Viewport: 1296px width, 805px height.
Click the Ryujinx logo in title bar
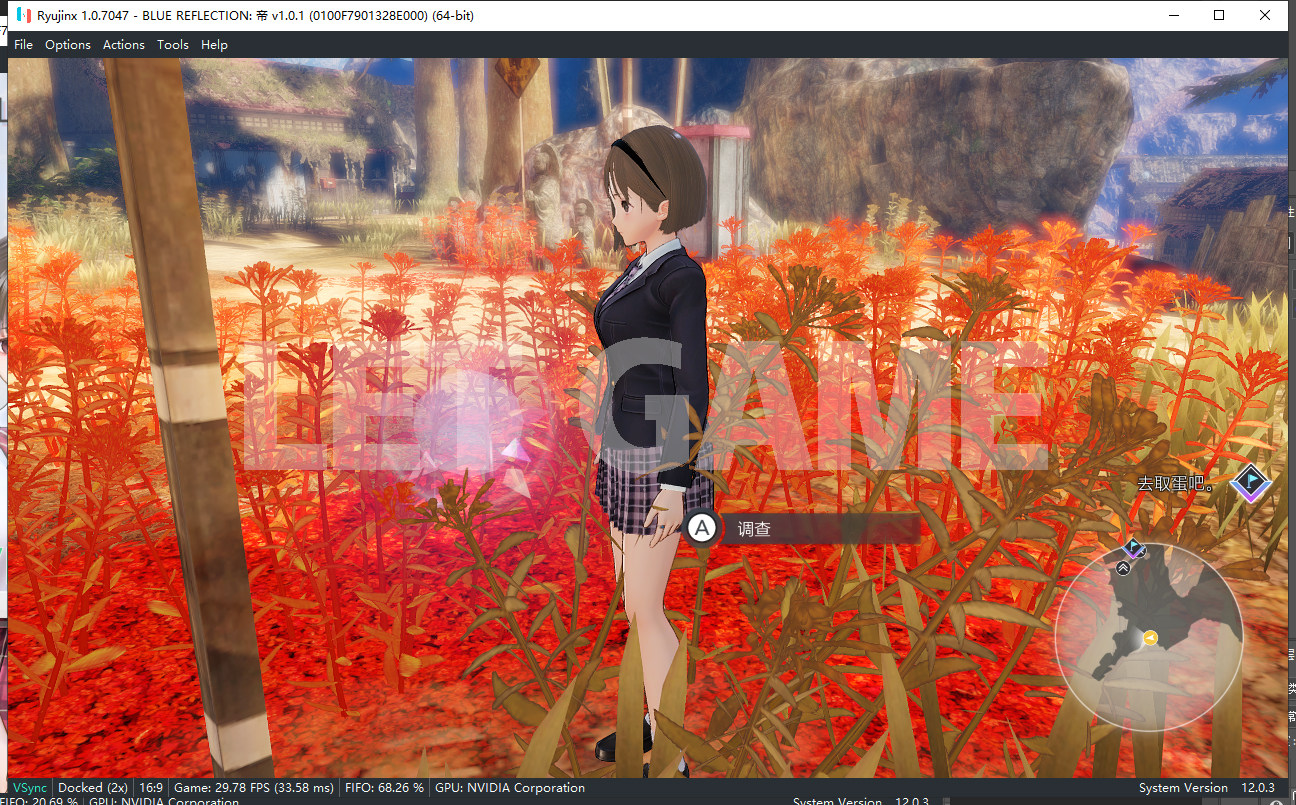(23, 15)
